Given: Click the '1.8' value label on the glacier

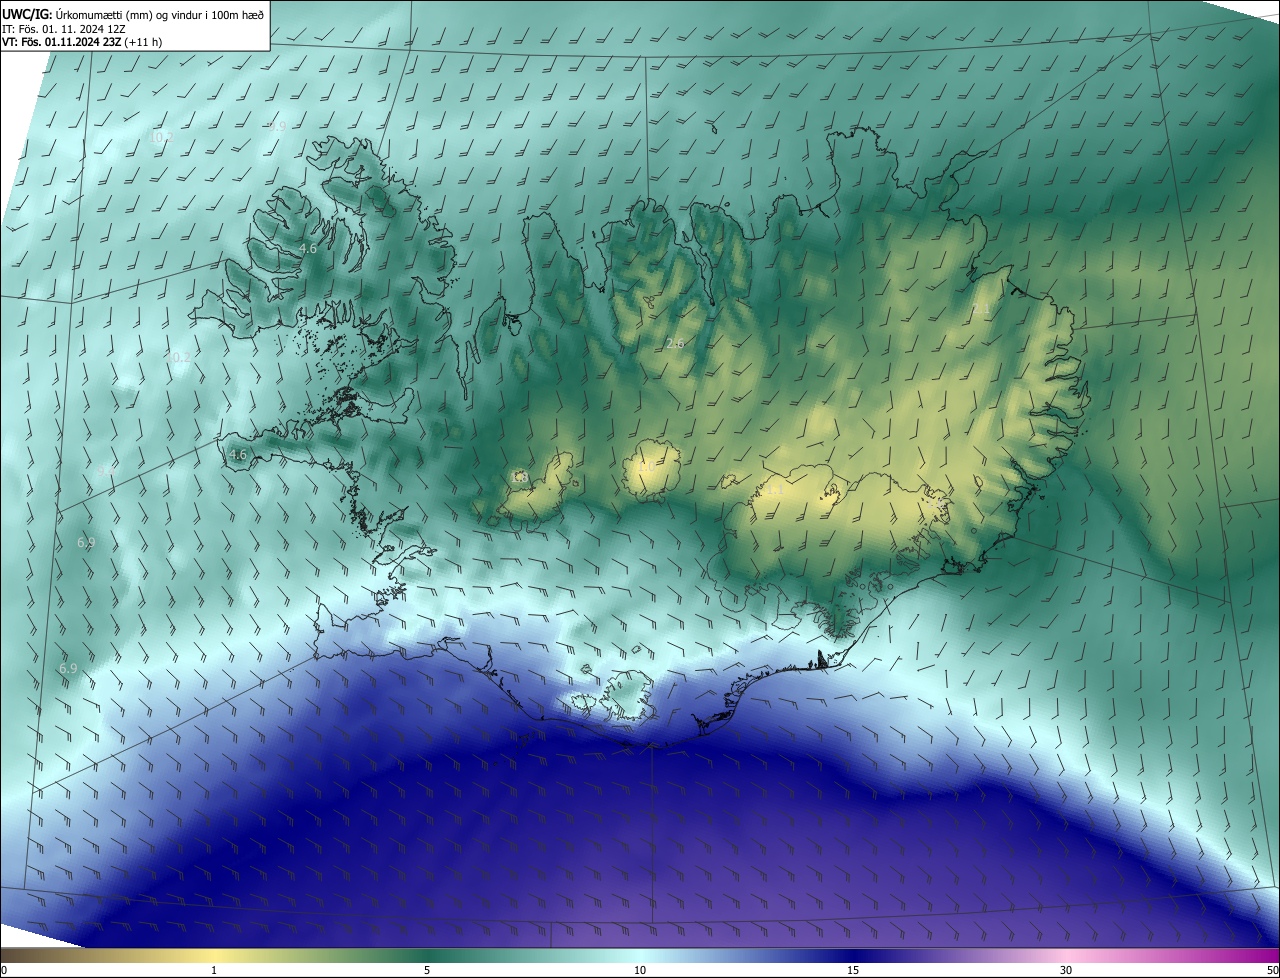Looking at the screenshot, I should tap(519, 478).
